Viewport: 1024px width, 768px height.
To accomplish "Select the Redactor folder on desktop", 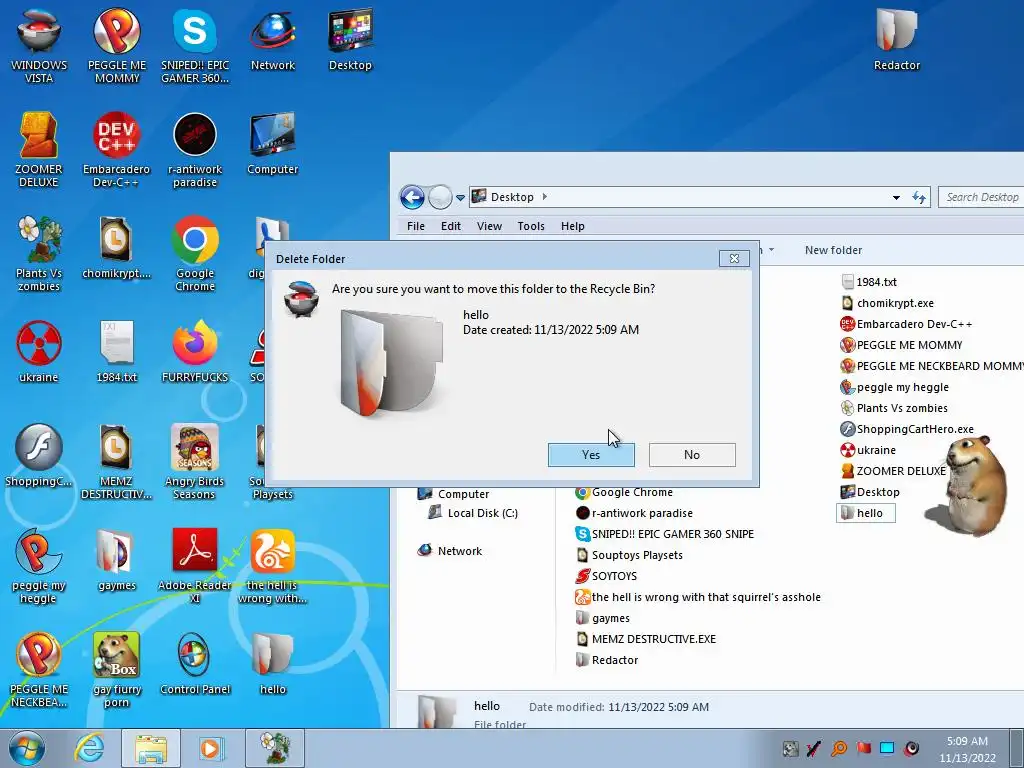I will pos(897,40).
